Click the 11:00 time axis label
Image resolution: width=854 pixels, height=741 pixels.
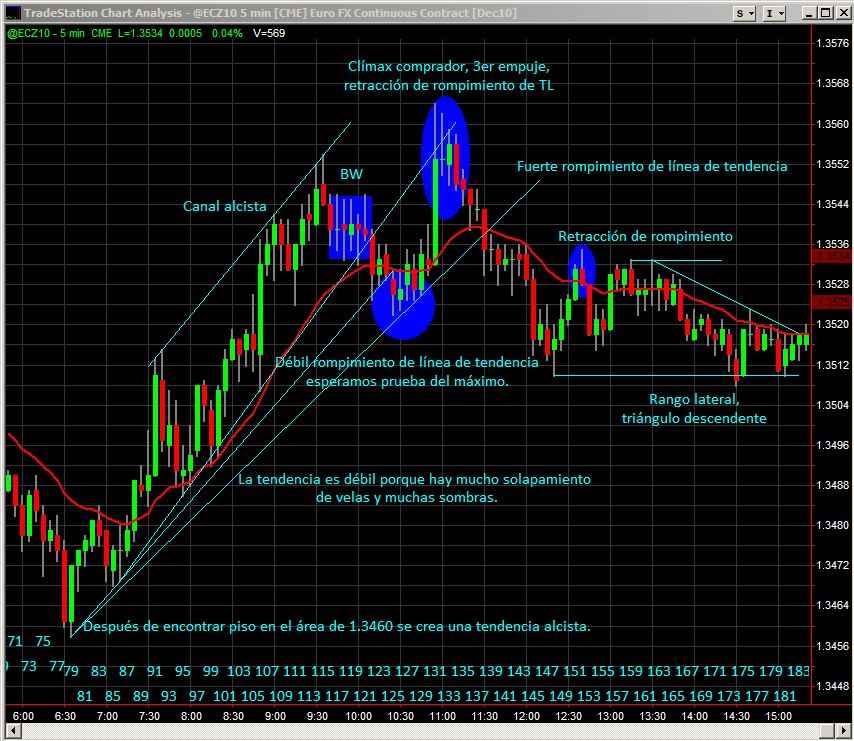442,716
